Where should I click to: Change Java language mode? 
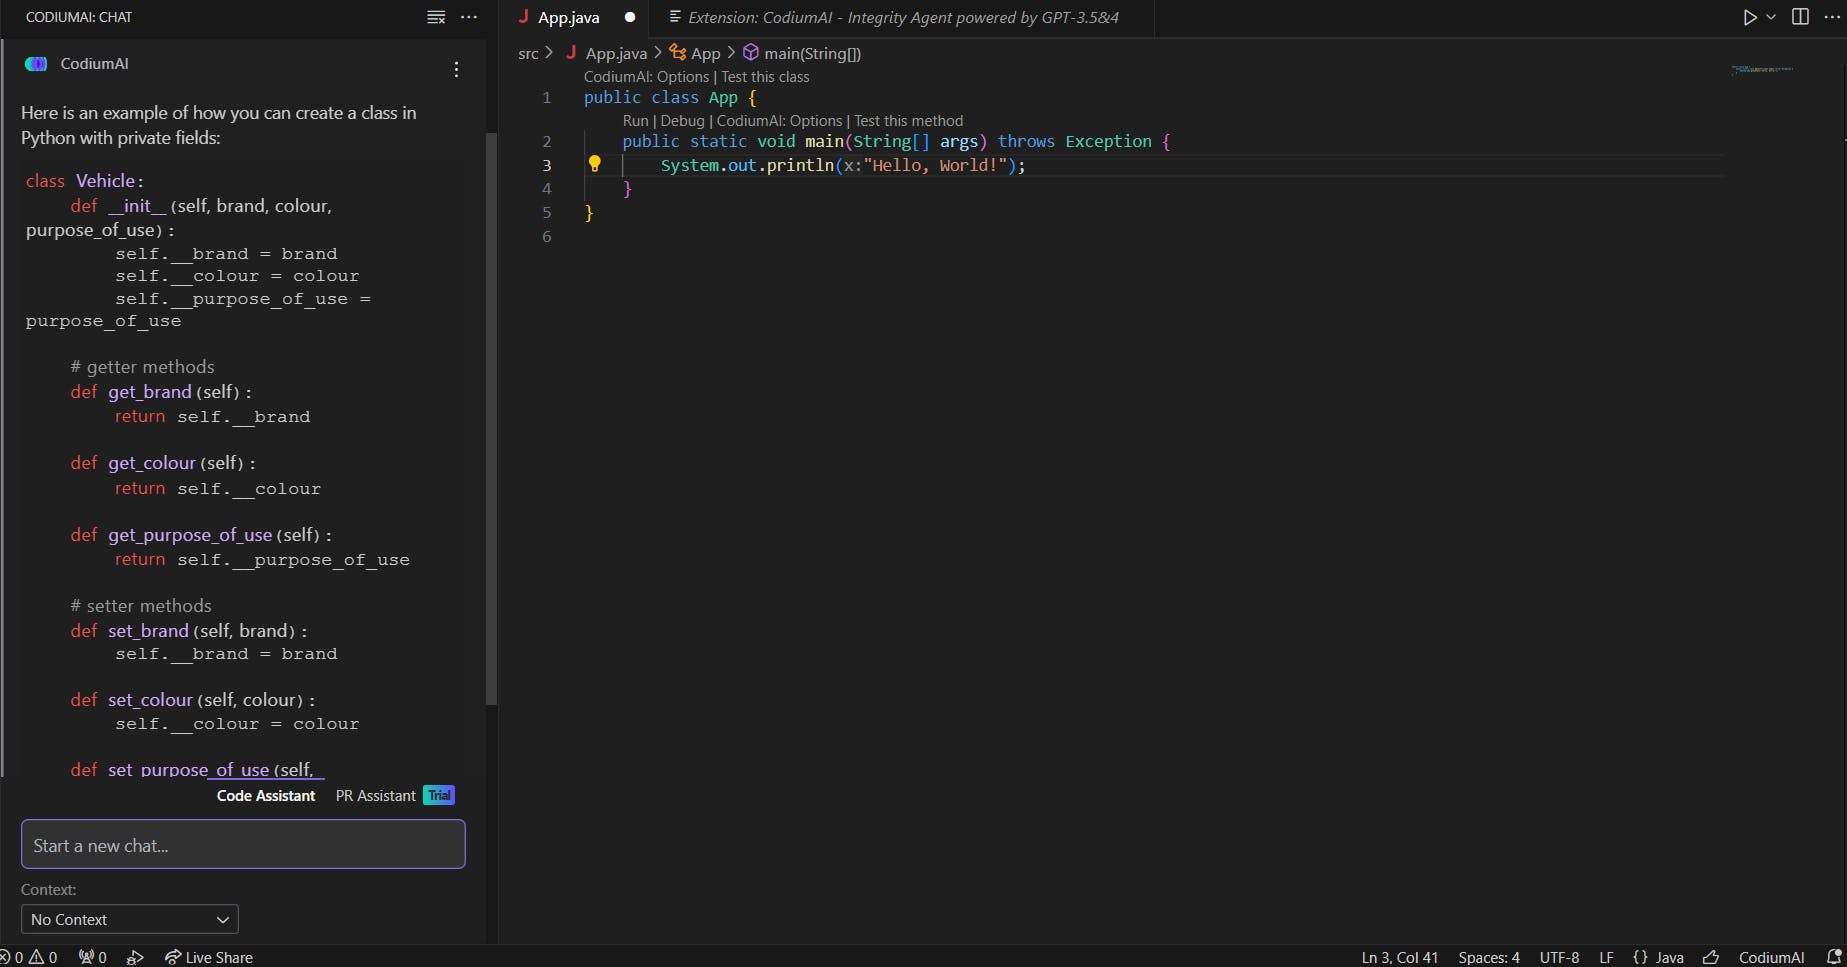click(1670, 957)
